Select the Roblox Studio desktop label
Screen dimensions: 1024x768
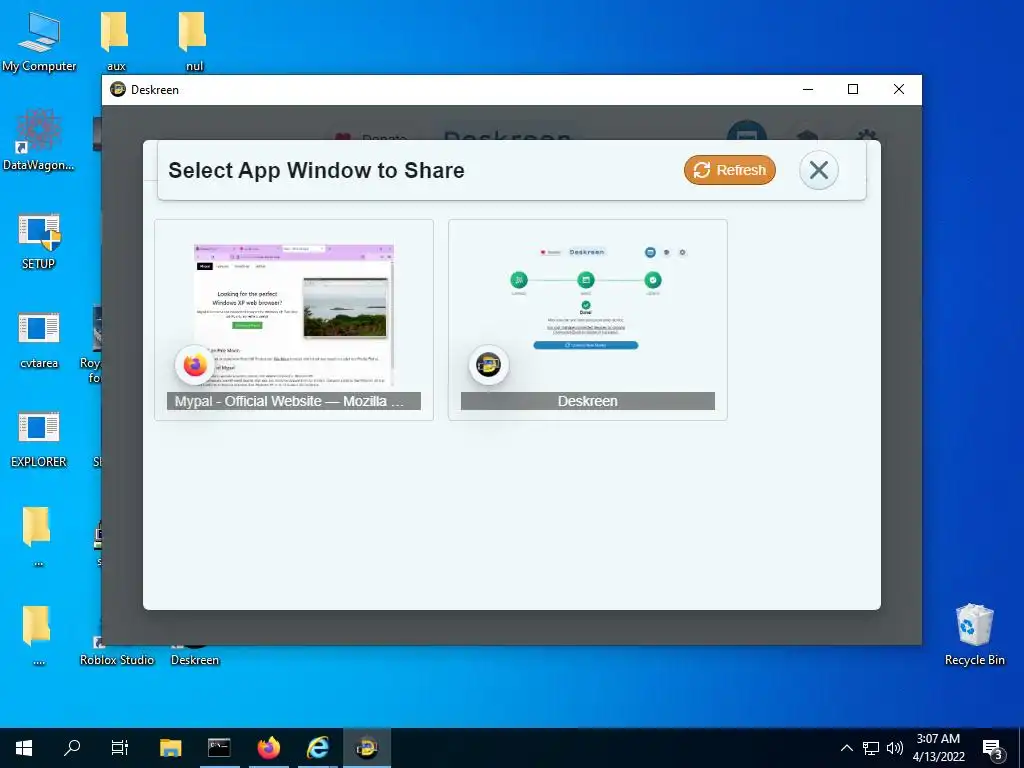(117, 660)
